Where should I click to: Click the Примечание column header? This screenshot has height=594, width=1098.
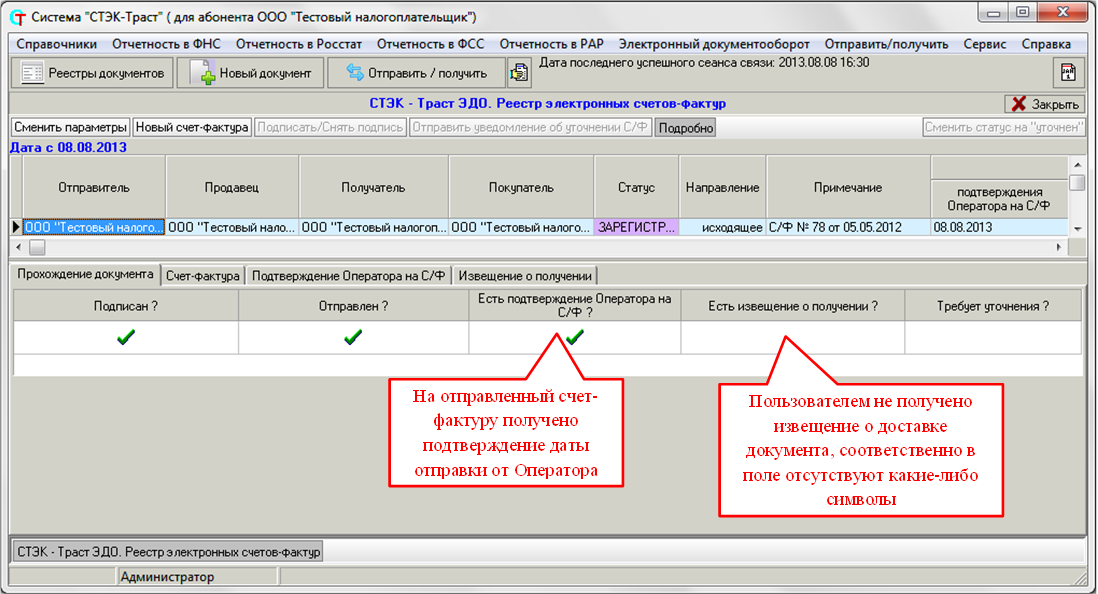(848, 188)
